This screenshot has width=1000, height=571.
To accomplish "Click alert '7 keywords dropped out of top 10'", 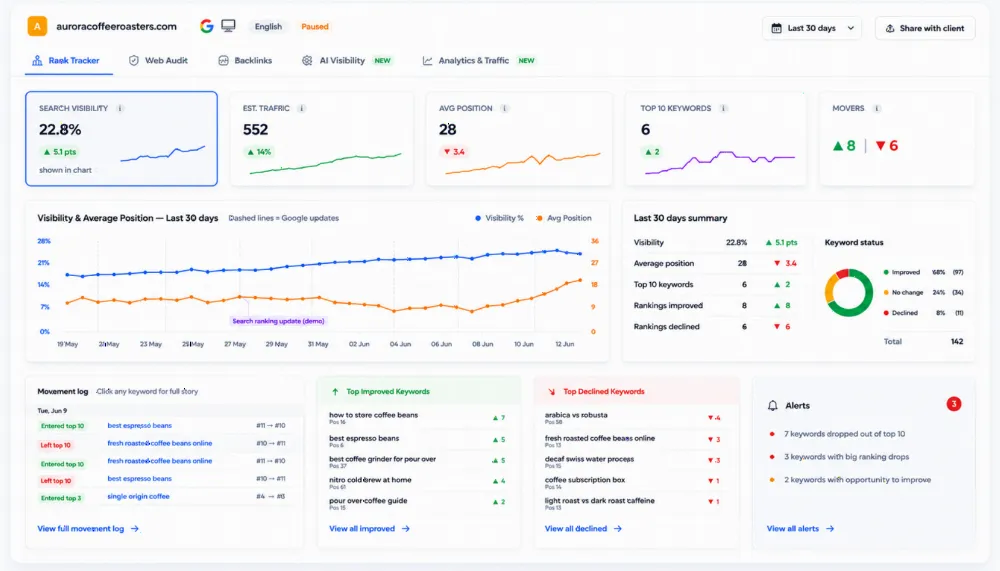I will [844, 434].
